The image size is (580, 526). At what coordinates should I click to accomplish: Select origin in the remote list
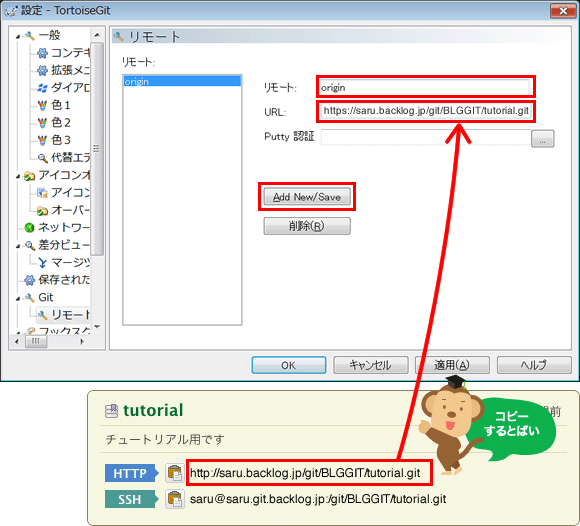(182, 81)
